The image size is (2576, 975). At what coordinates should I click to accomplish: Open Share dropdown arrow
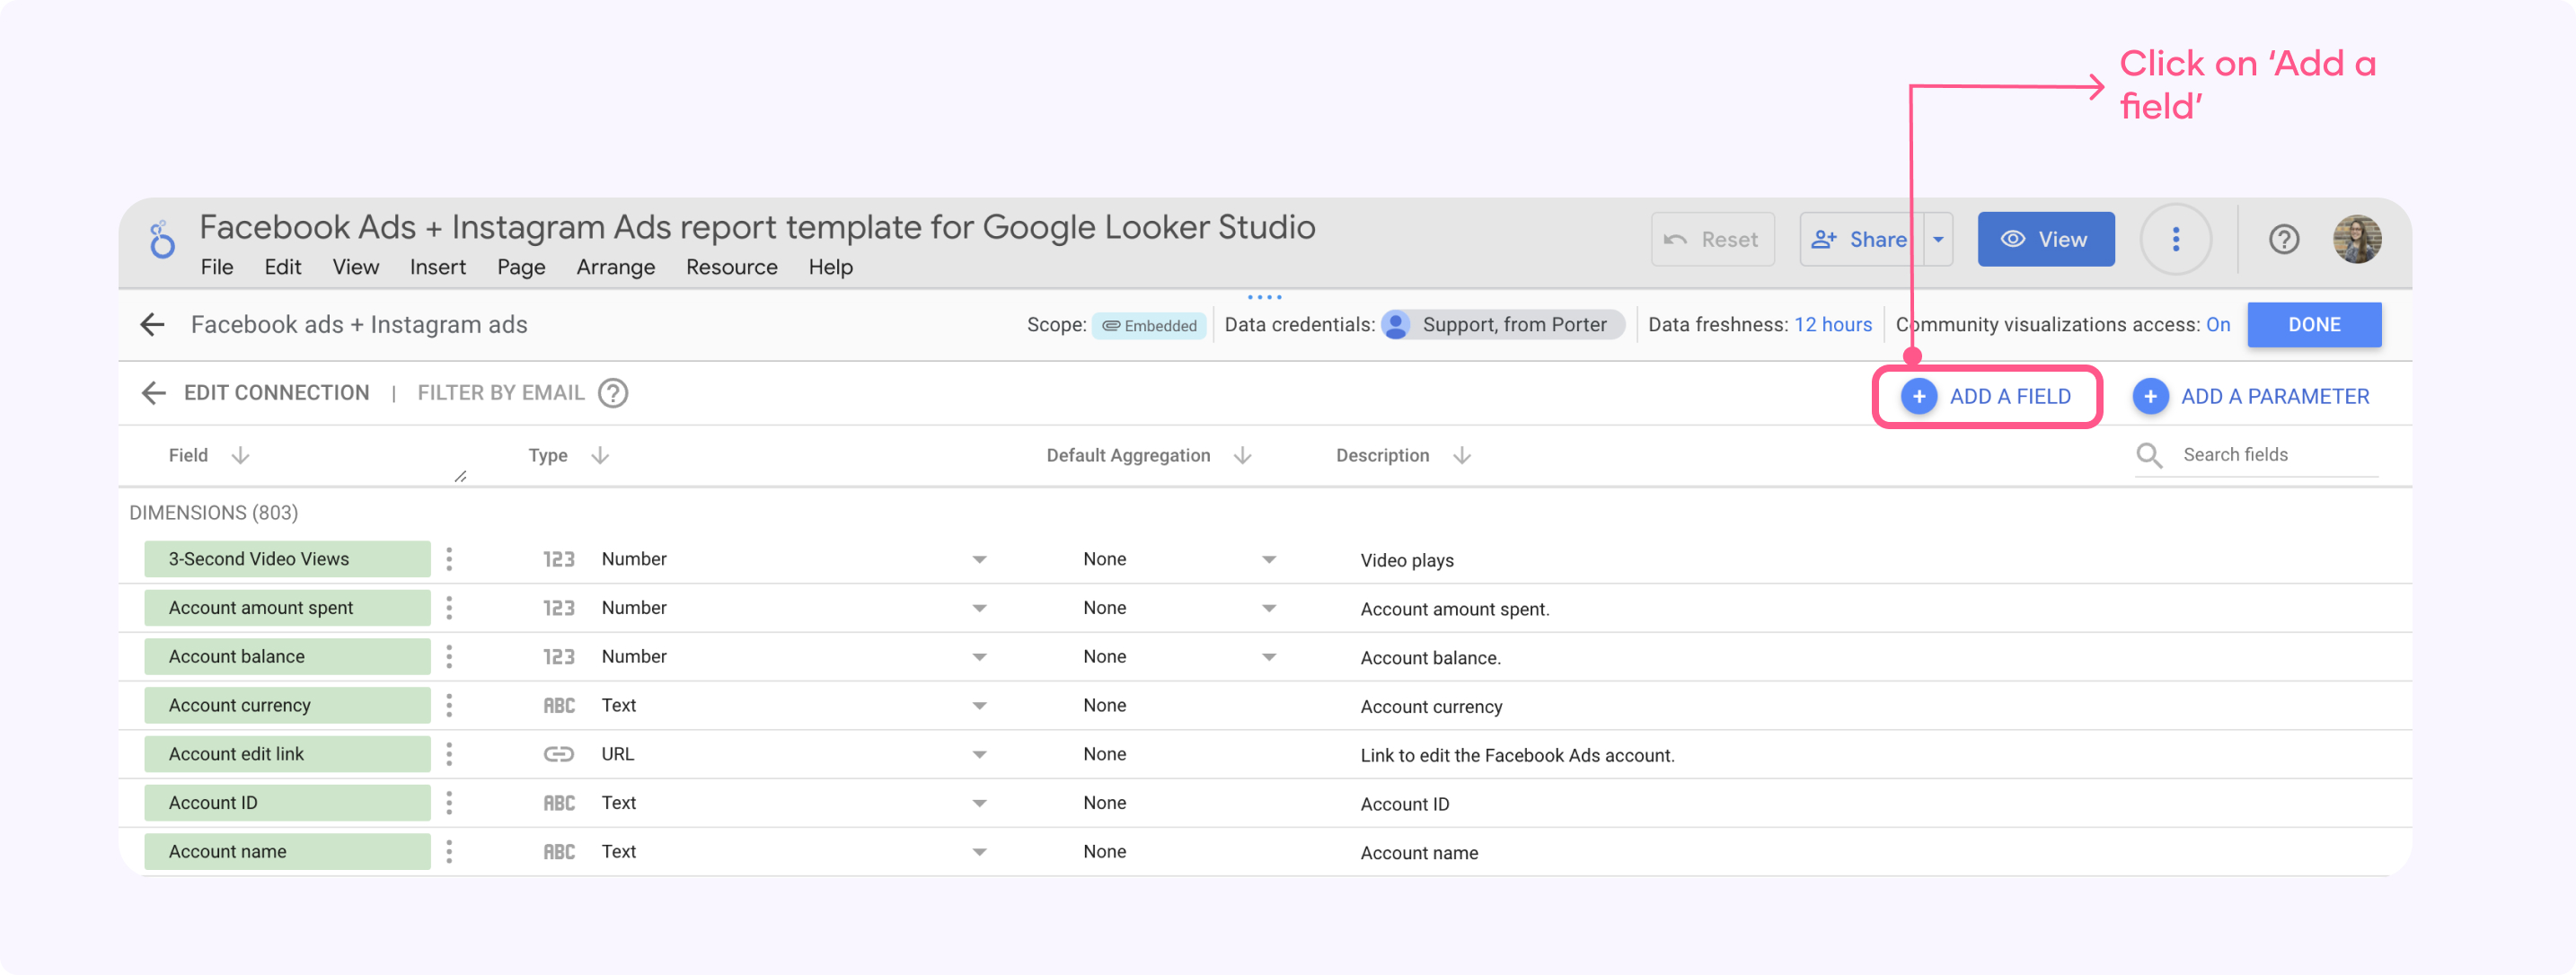[1938, 240]
